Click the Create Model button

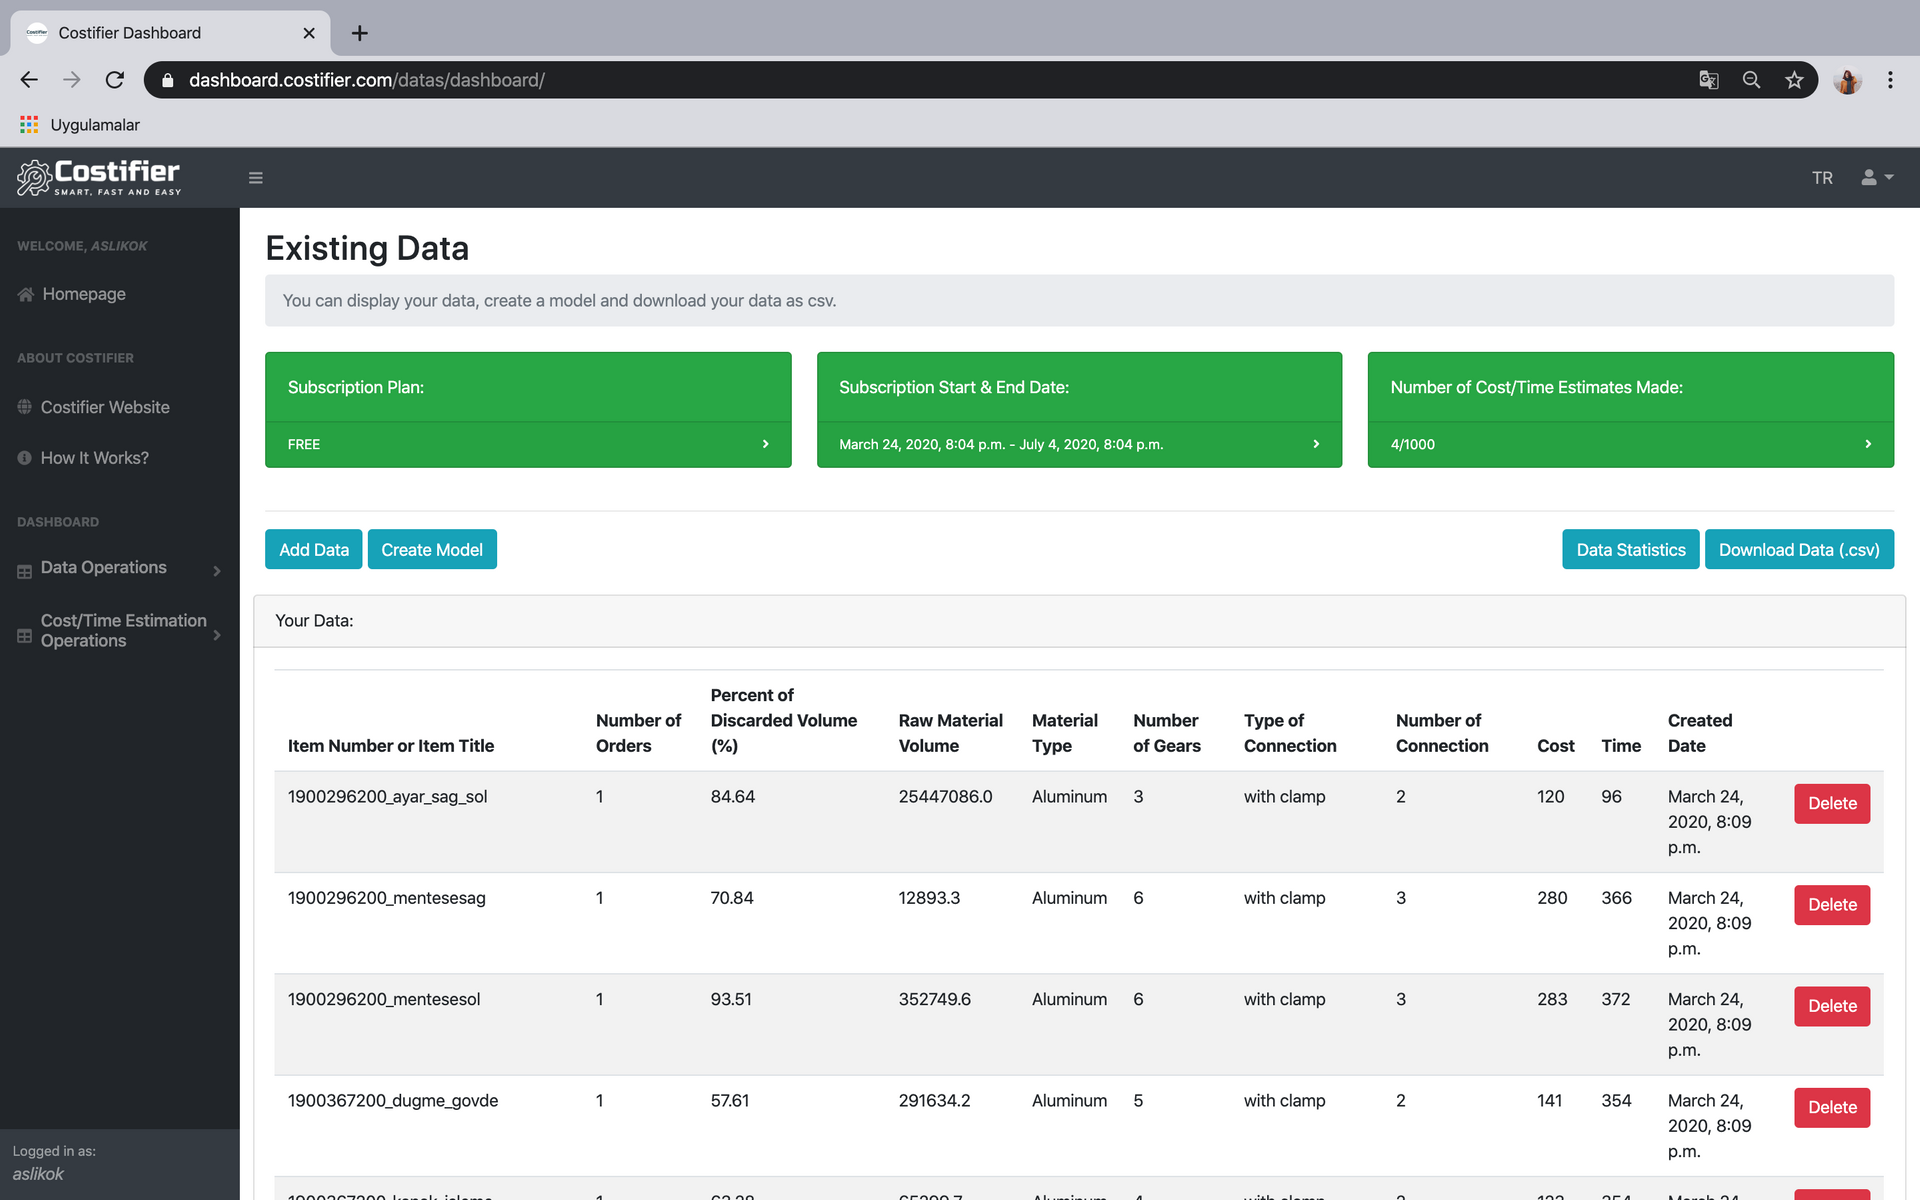pos(432,550)
